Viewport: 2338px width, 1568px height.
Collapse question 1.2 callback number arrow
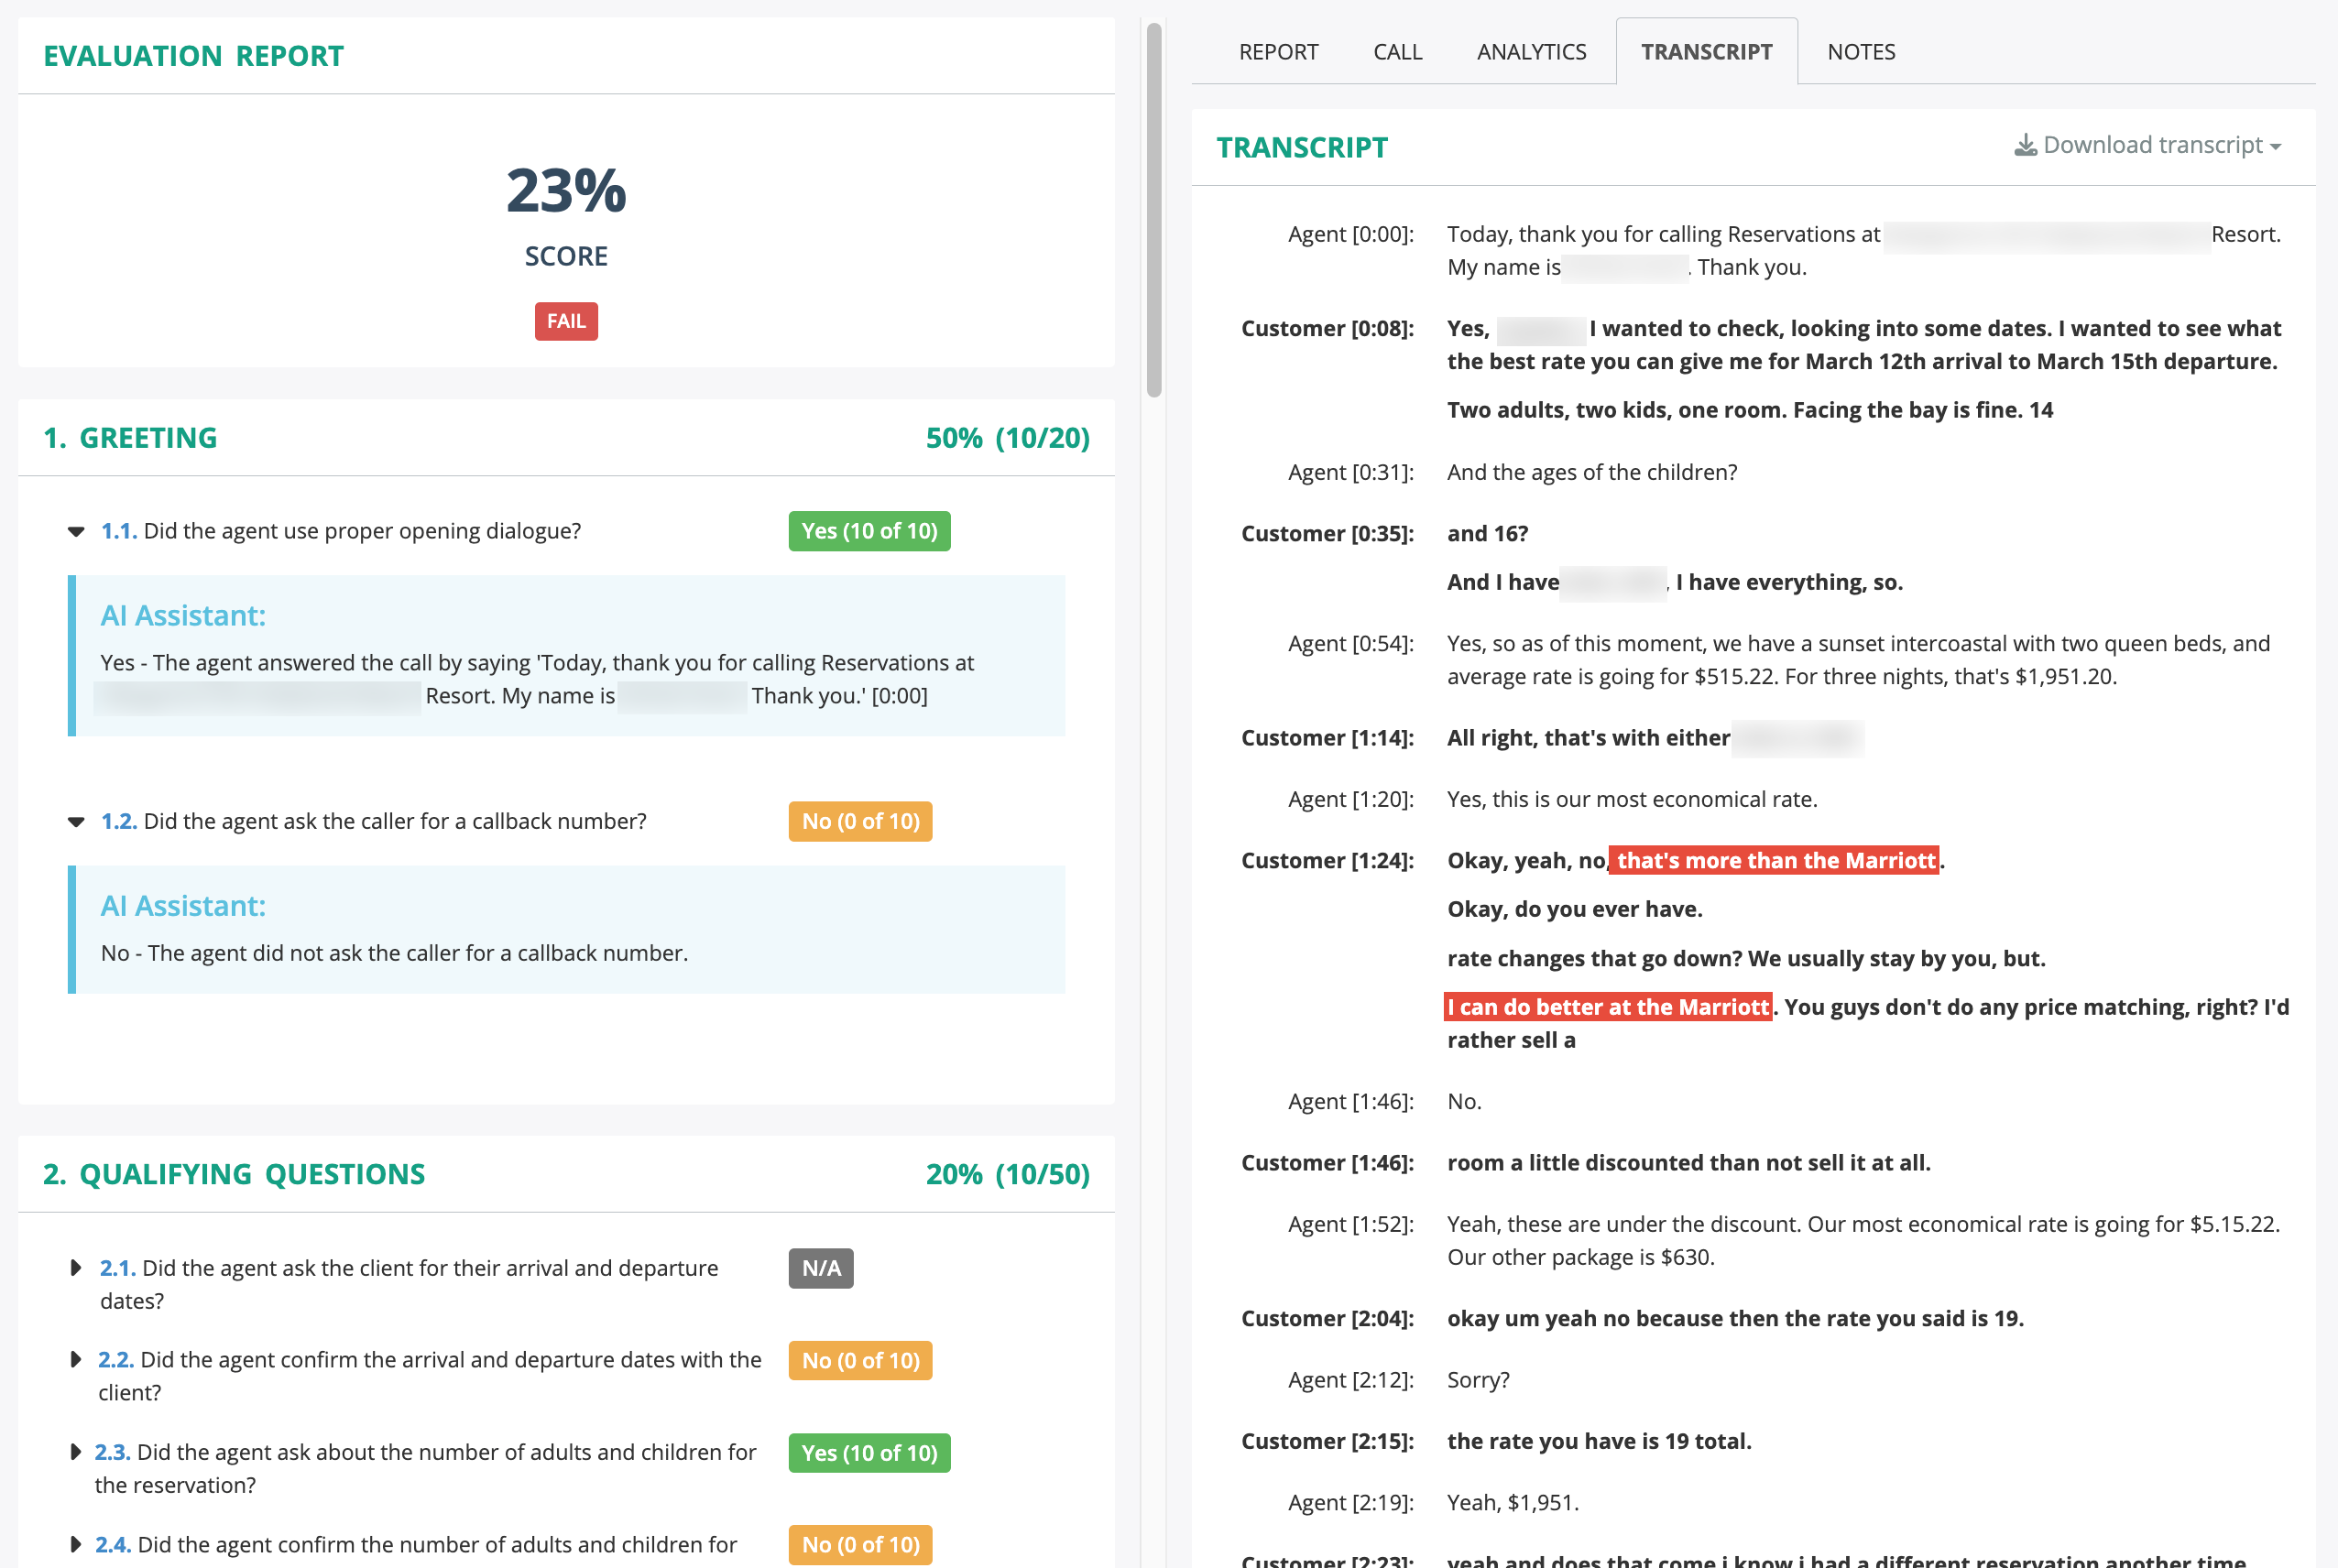pyautogui.click(x=76, y=822)
